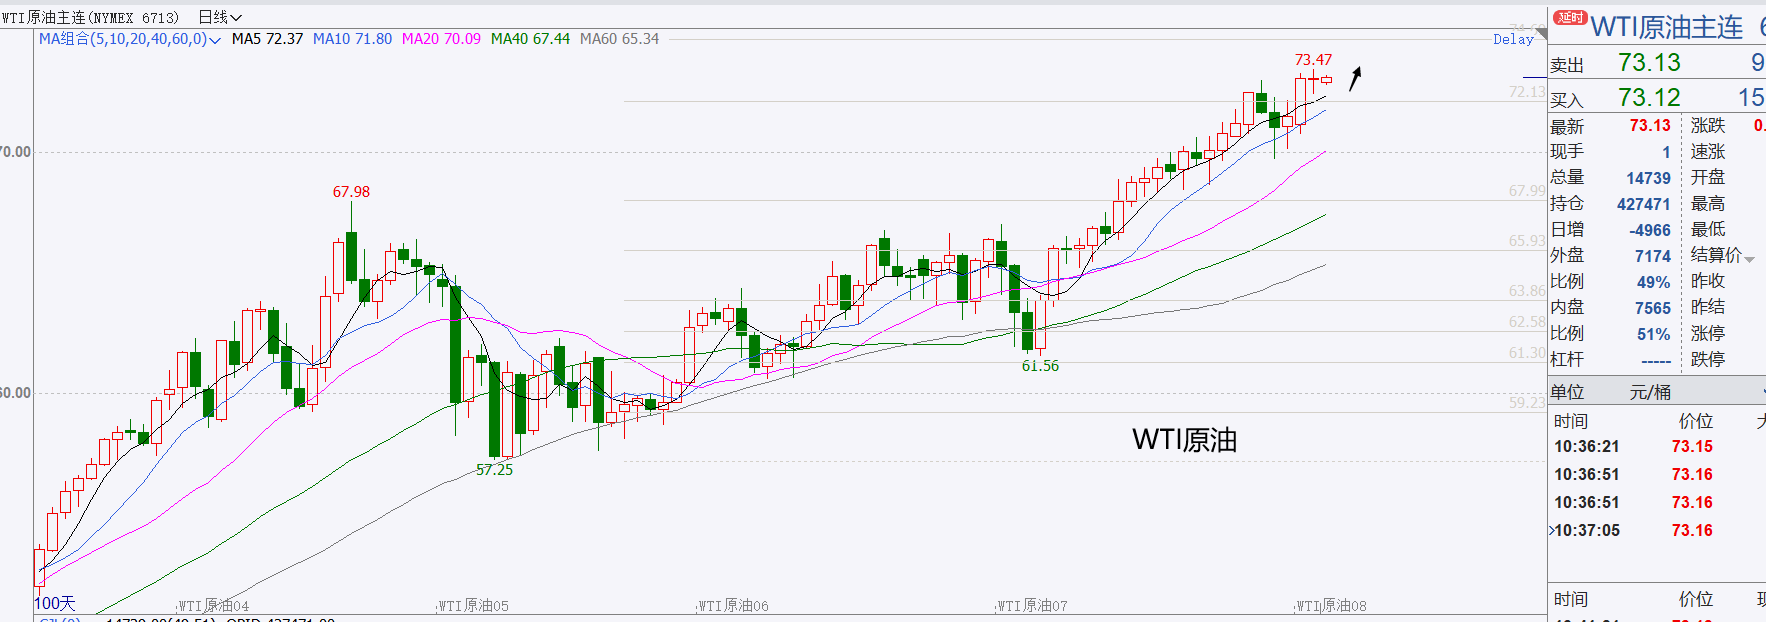Screen dimensions: 1766x622
Task: Select the 10:37:05 trade row
Action: click(1656, 530)
